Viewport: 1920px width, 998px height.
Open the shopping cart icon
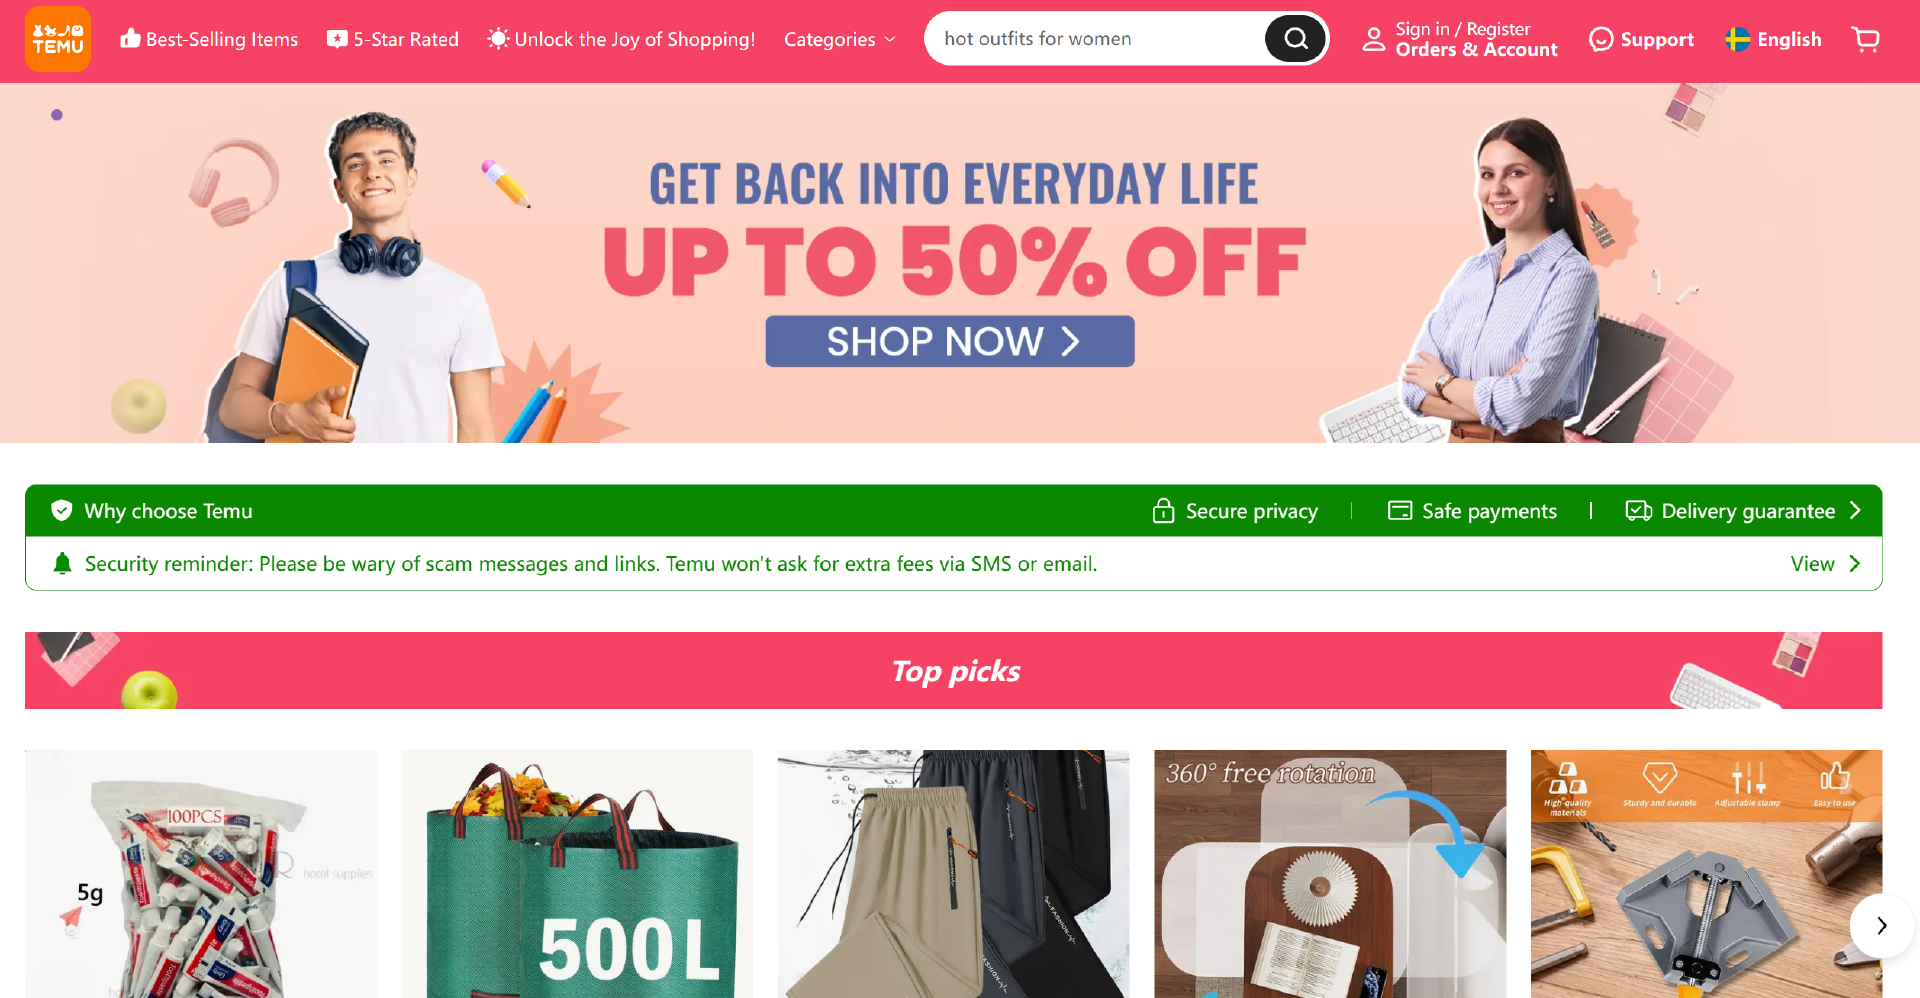click(1866, 39)
